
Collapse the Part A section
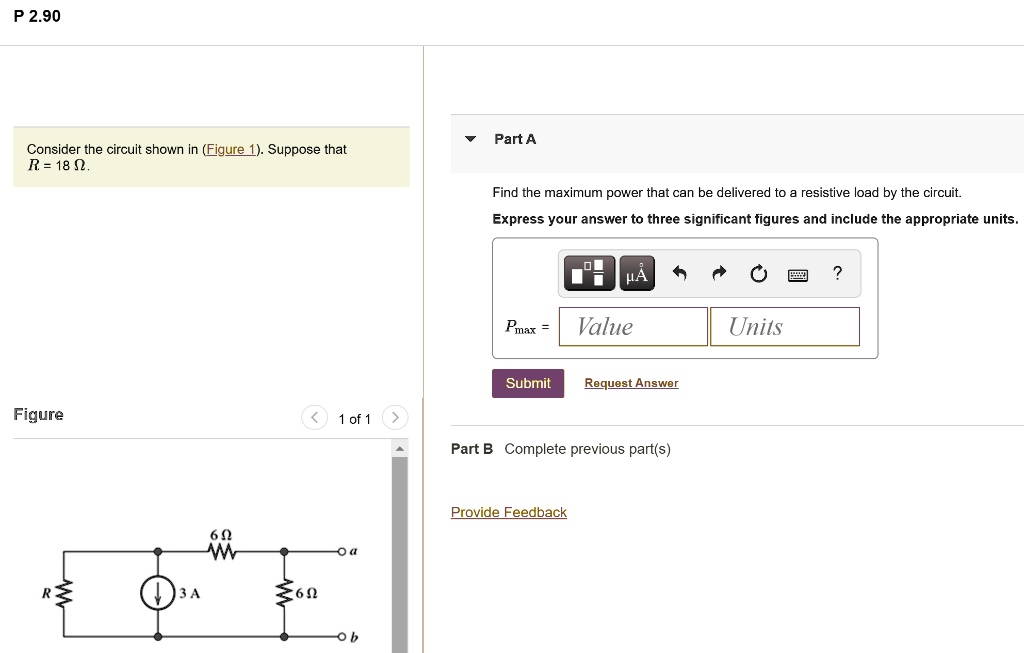[x=470, y=139]
